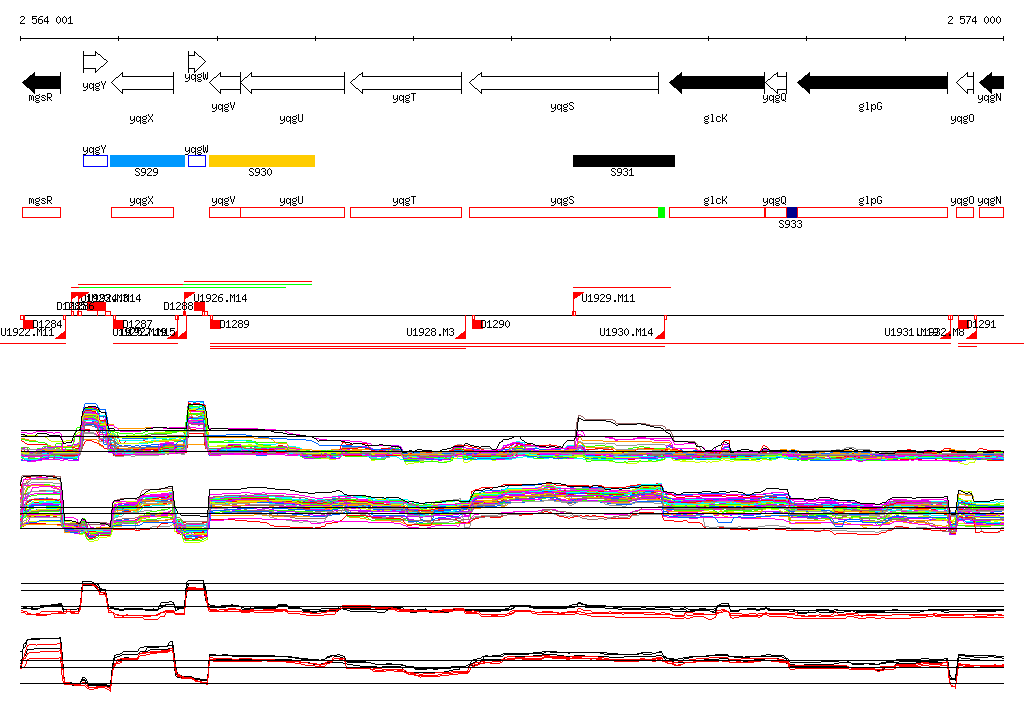Select the blue S929 segment bar

tap(148, 161)
